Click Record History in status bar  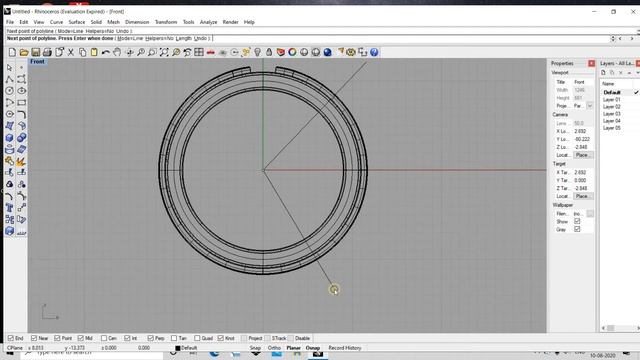[345, 348]
